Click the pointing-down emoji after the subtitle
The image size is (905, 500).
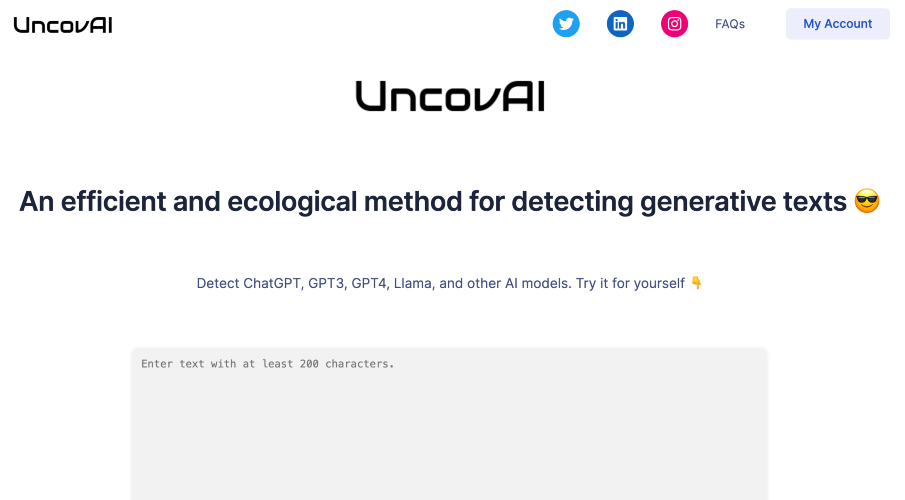click(697, 283)
